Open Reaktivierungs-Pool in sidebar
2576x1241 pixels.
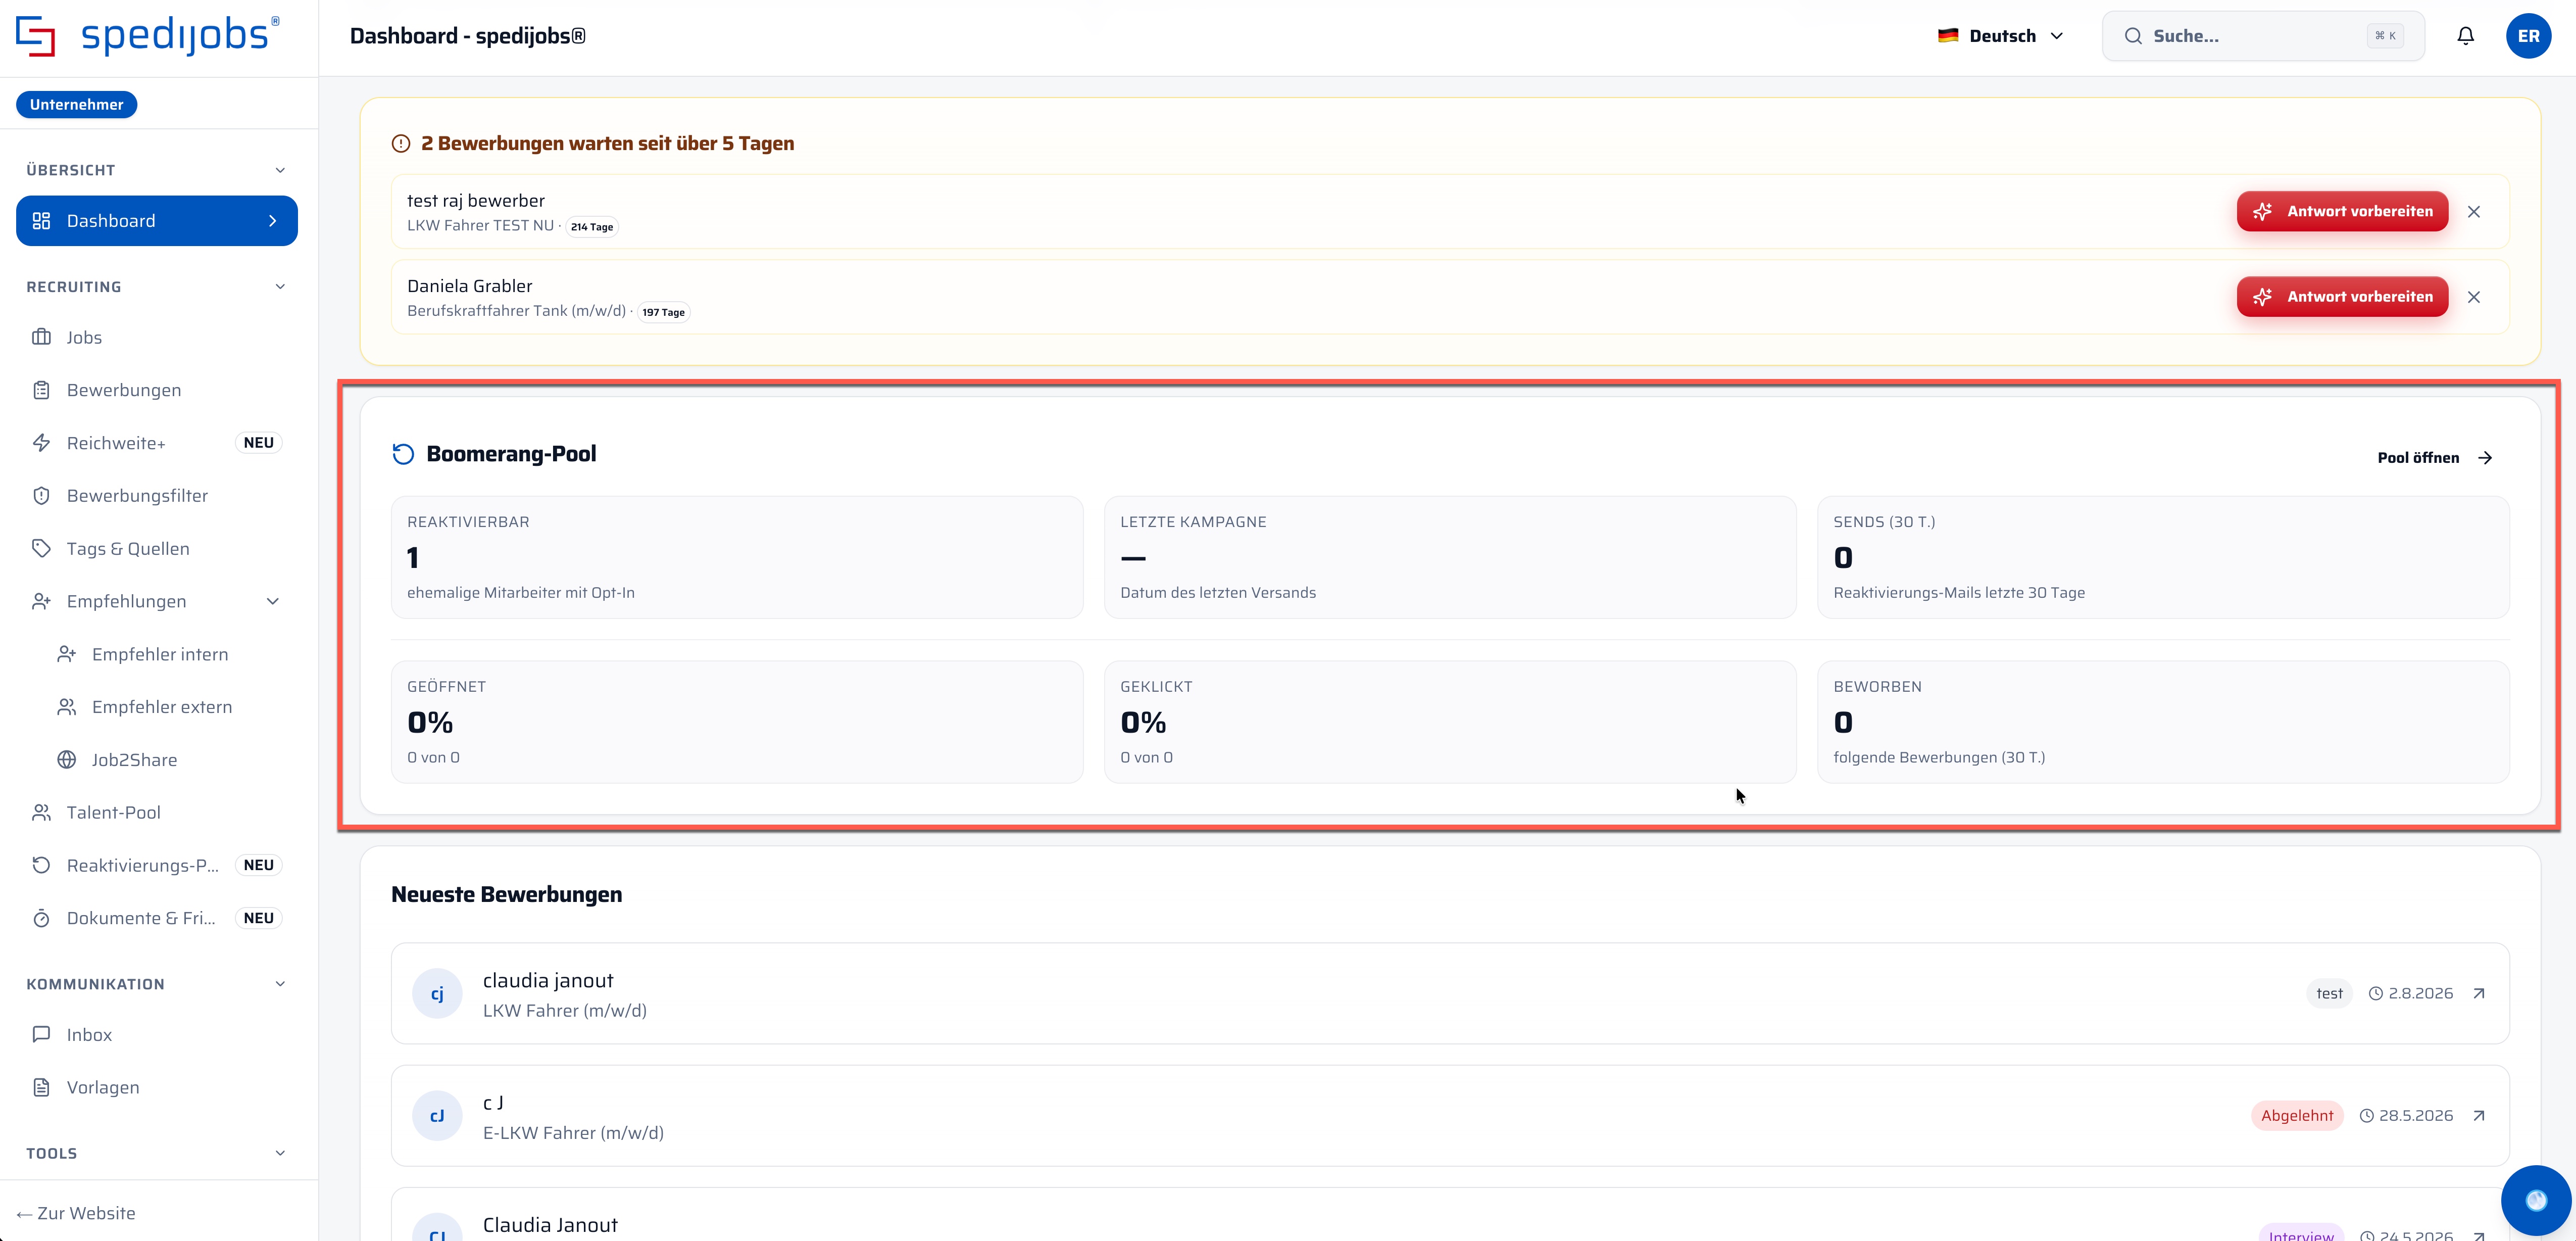click(157, 865)
